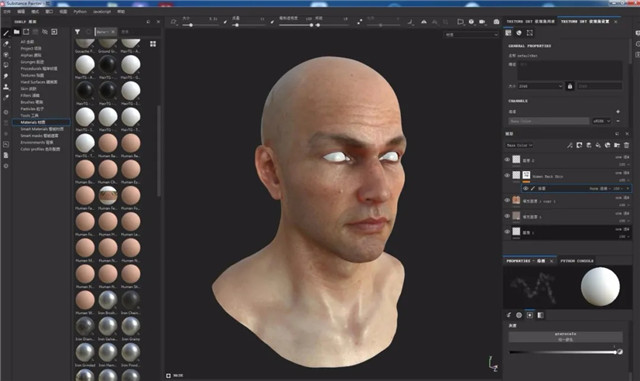Click the symmetry icon in top toolbar

[424, 22]
